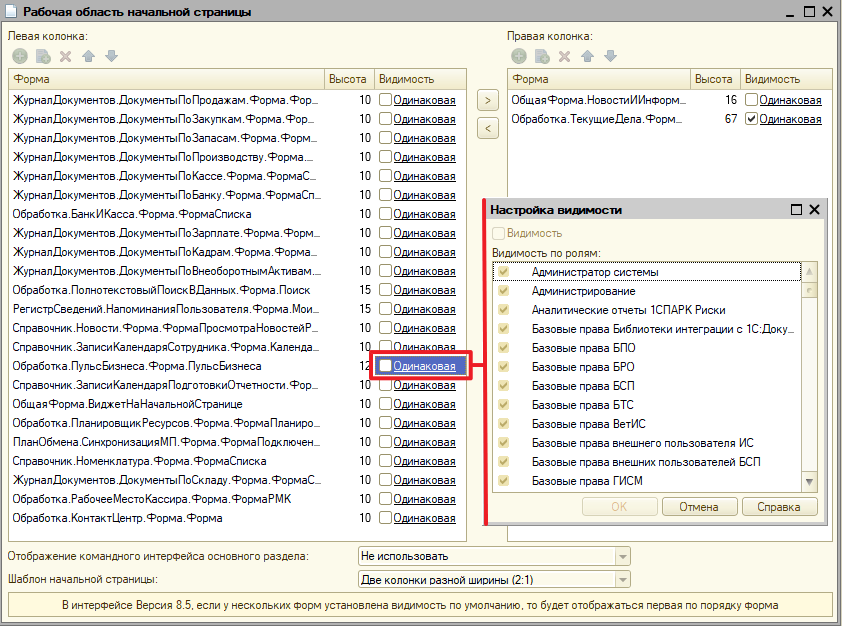The image size is (842, 626).
Task: Toggle visibility checkbox for ДокументыПоЗакупкам row
Action: click(385, 119)
